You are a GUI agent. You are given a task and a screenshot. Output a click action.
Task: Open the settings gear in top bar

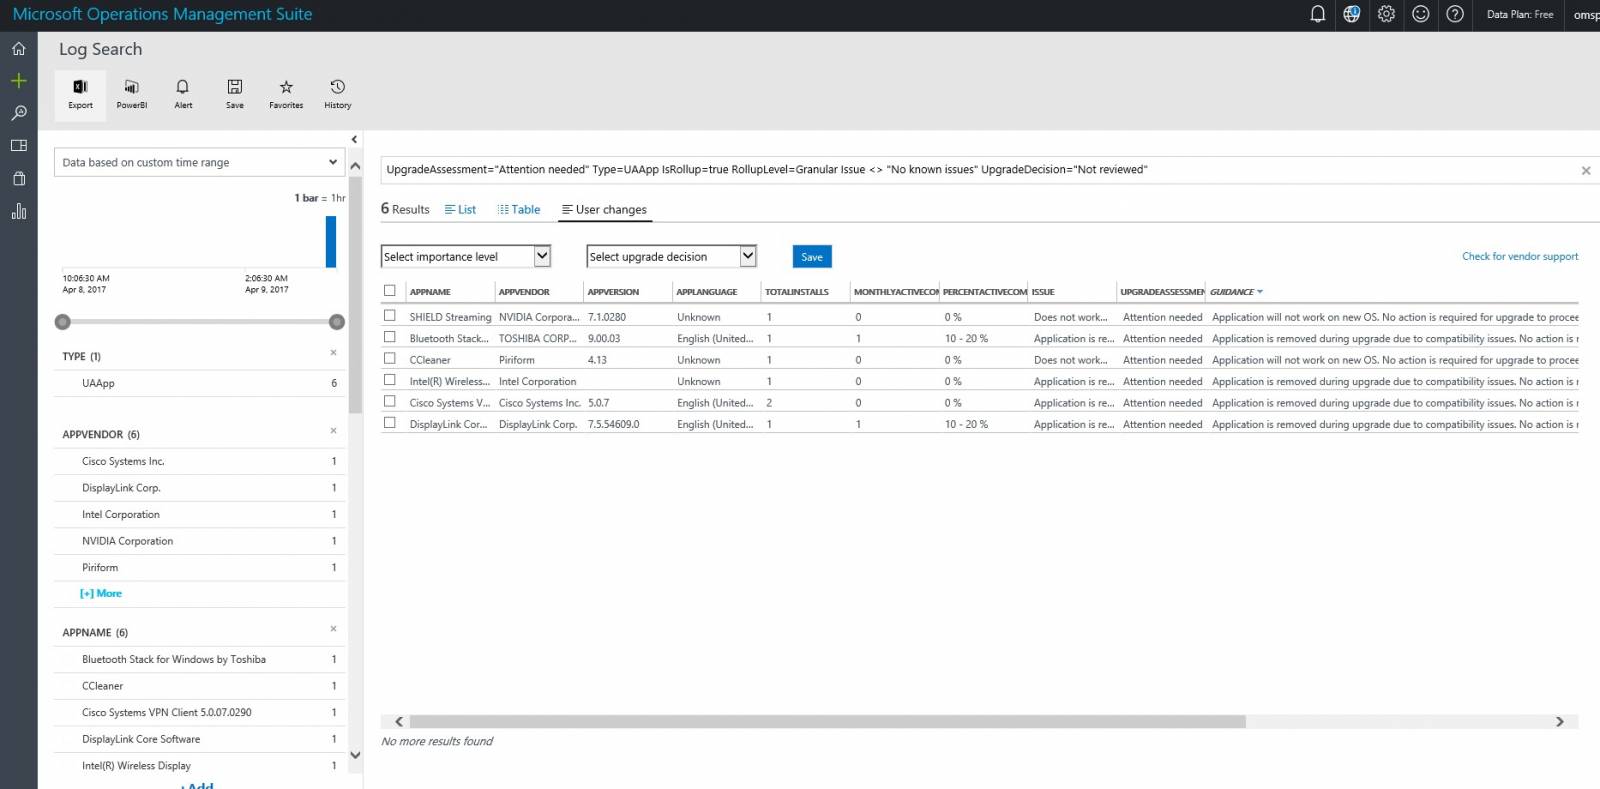coord(1386,14)
